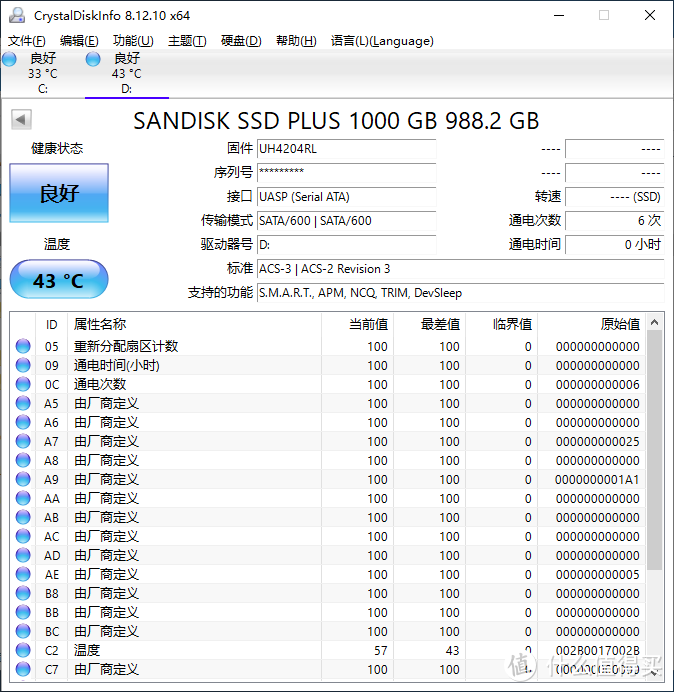Click the 临界值 column header
The height and width of the screenshot is (692, 674).
[x=501, y=324]
